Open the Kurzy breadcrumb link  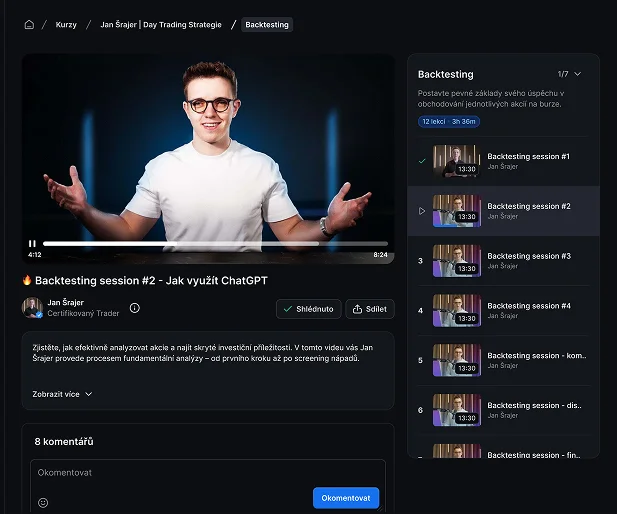pos(66,25)
